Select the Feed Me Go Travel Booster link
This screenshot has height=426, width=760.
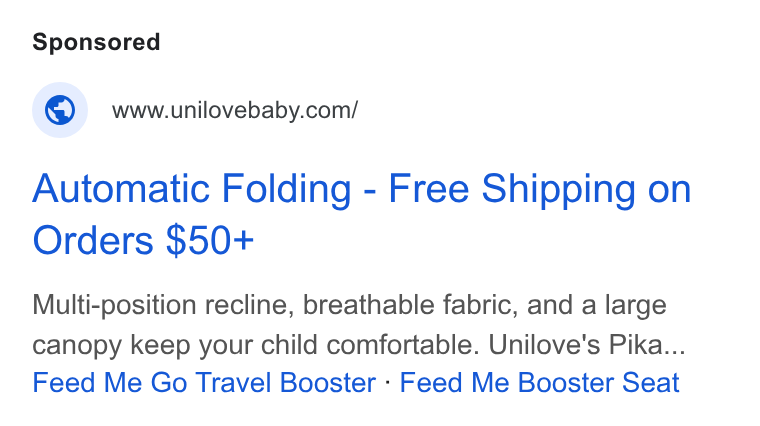pyautogui.click(x=204, y=383)
